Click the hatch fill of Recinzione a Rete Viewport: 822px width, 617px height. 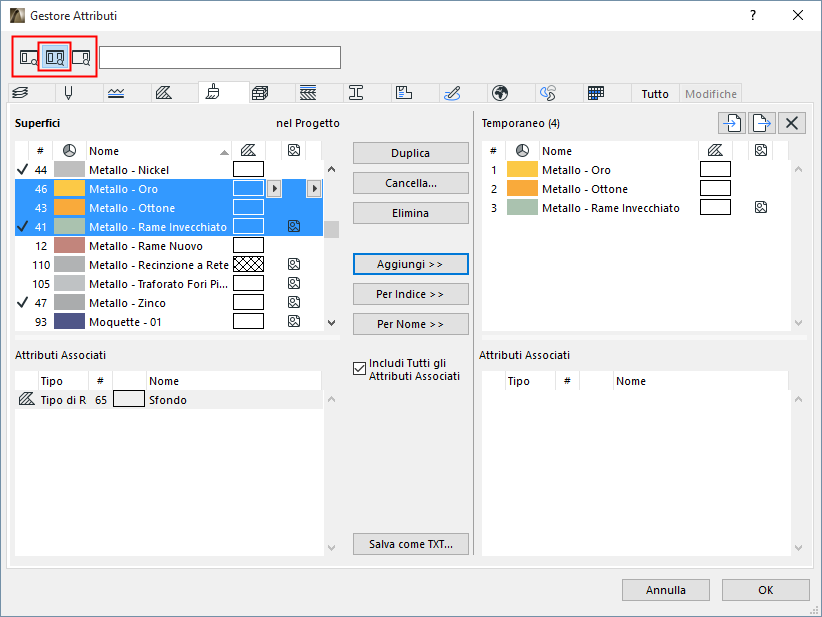tap(248, 264)
